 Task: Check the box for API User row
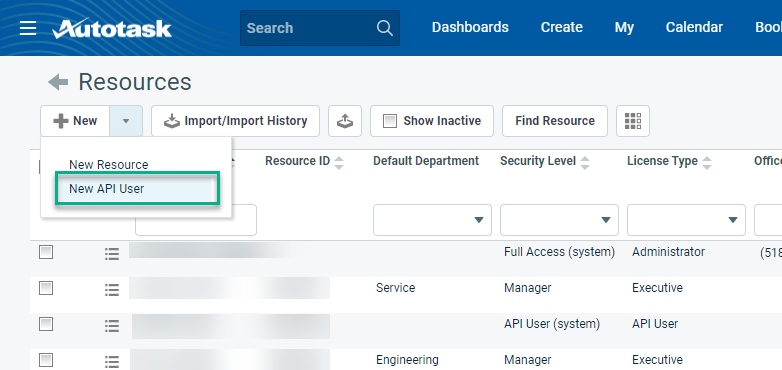46,324
